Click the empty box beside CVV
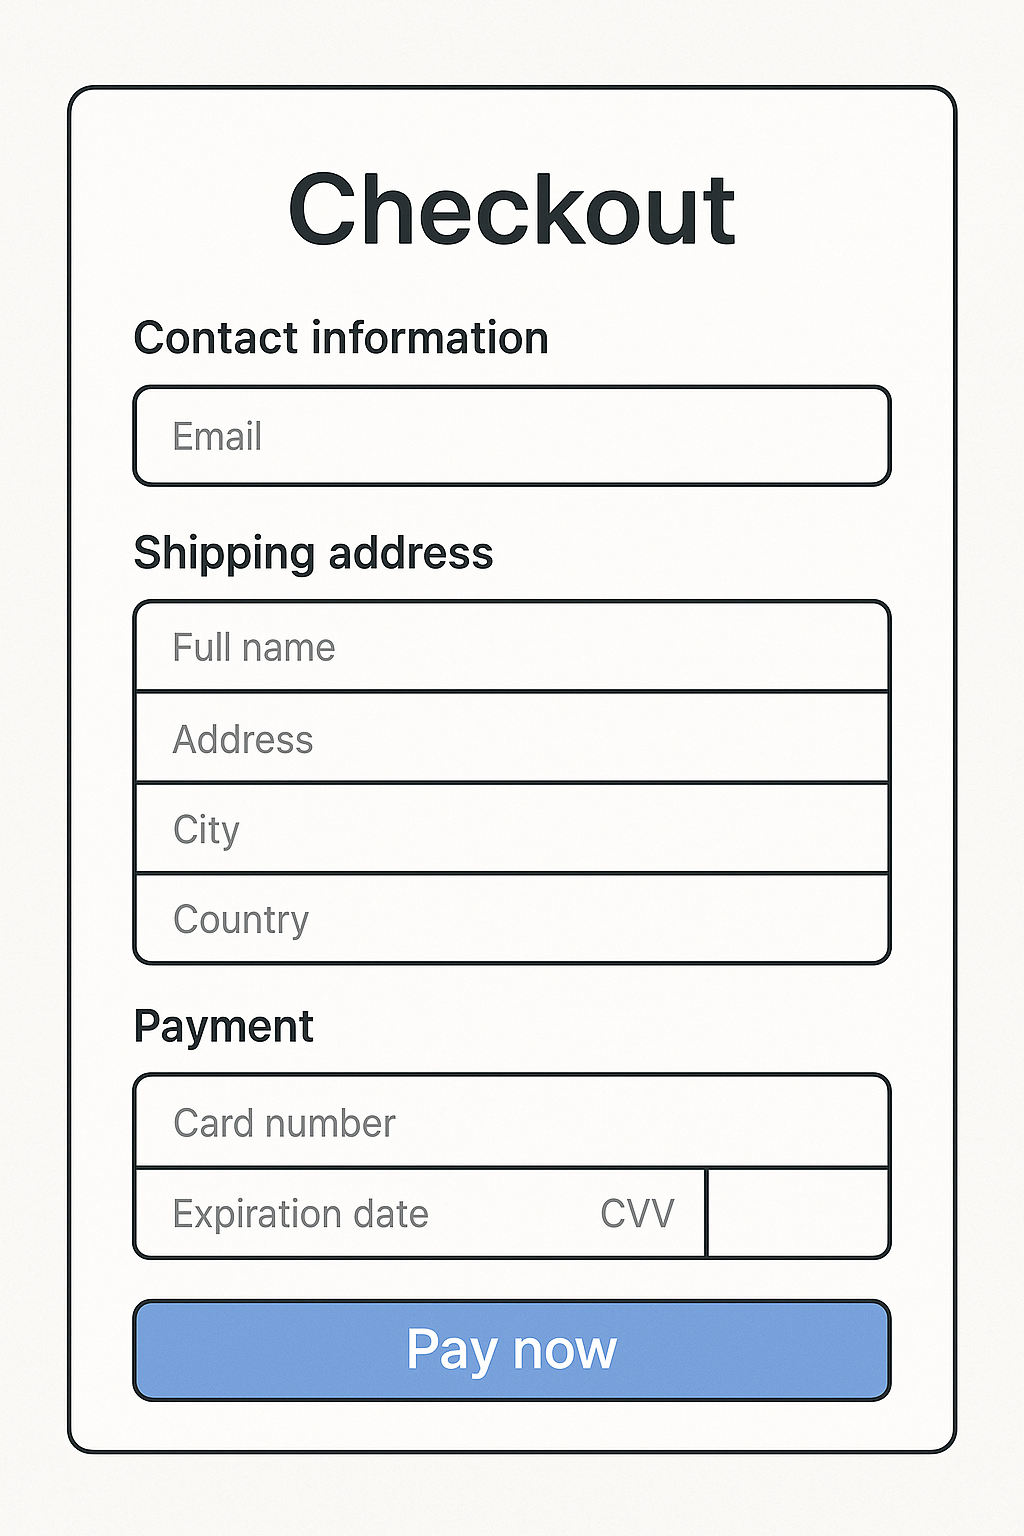The height and width of the screenshot is (1536, 1024). pos(798,1213)
